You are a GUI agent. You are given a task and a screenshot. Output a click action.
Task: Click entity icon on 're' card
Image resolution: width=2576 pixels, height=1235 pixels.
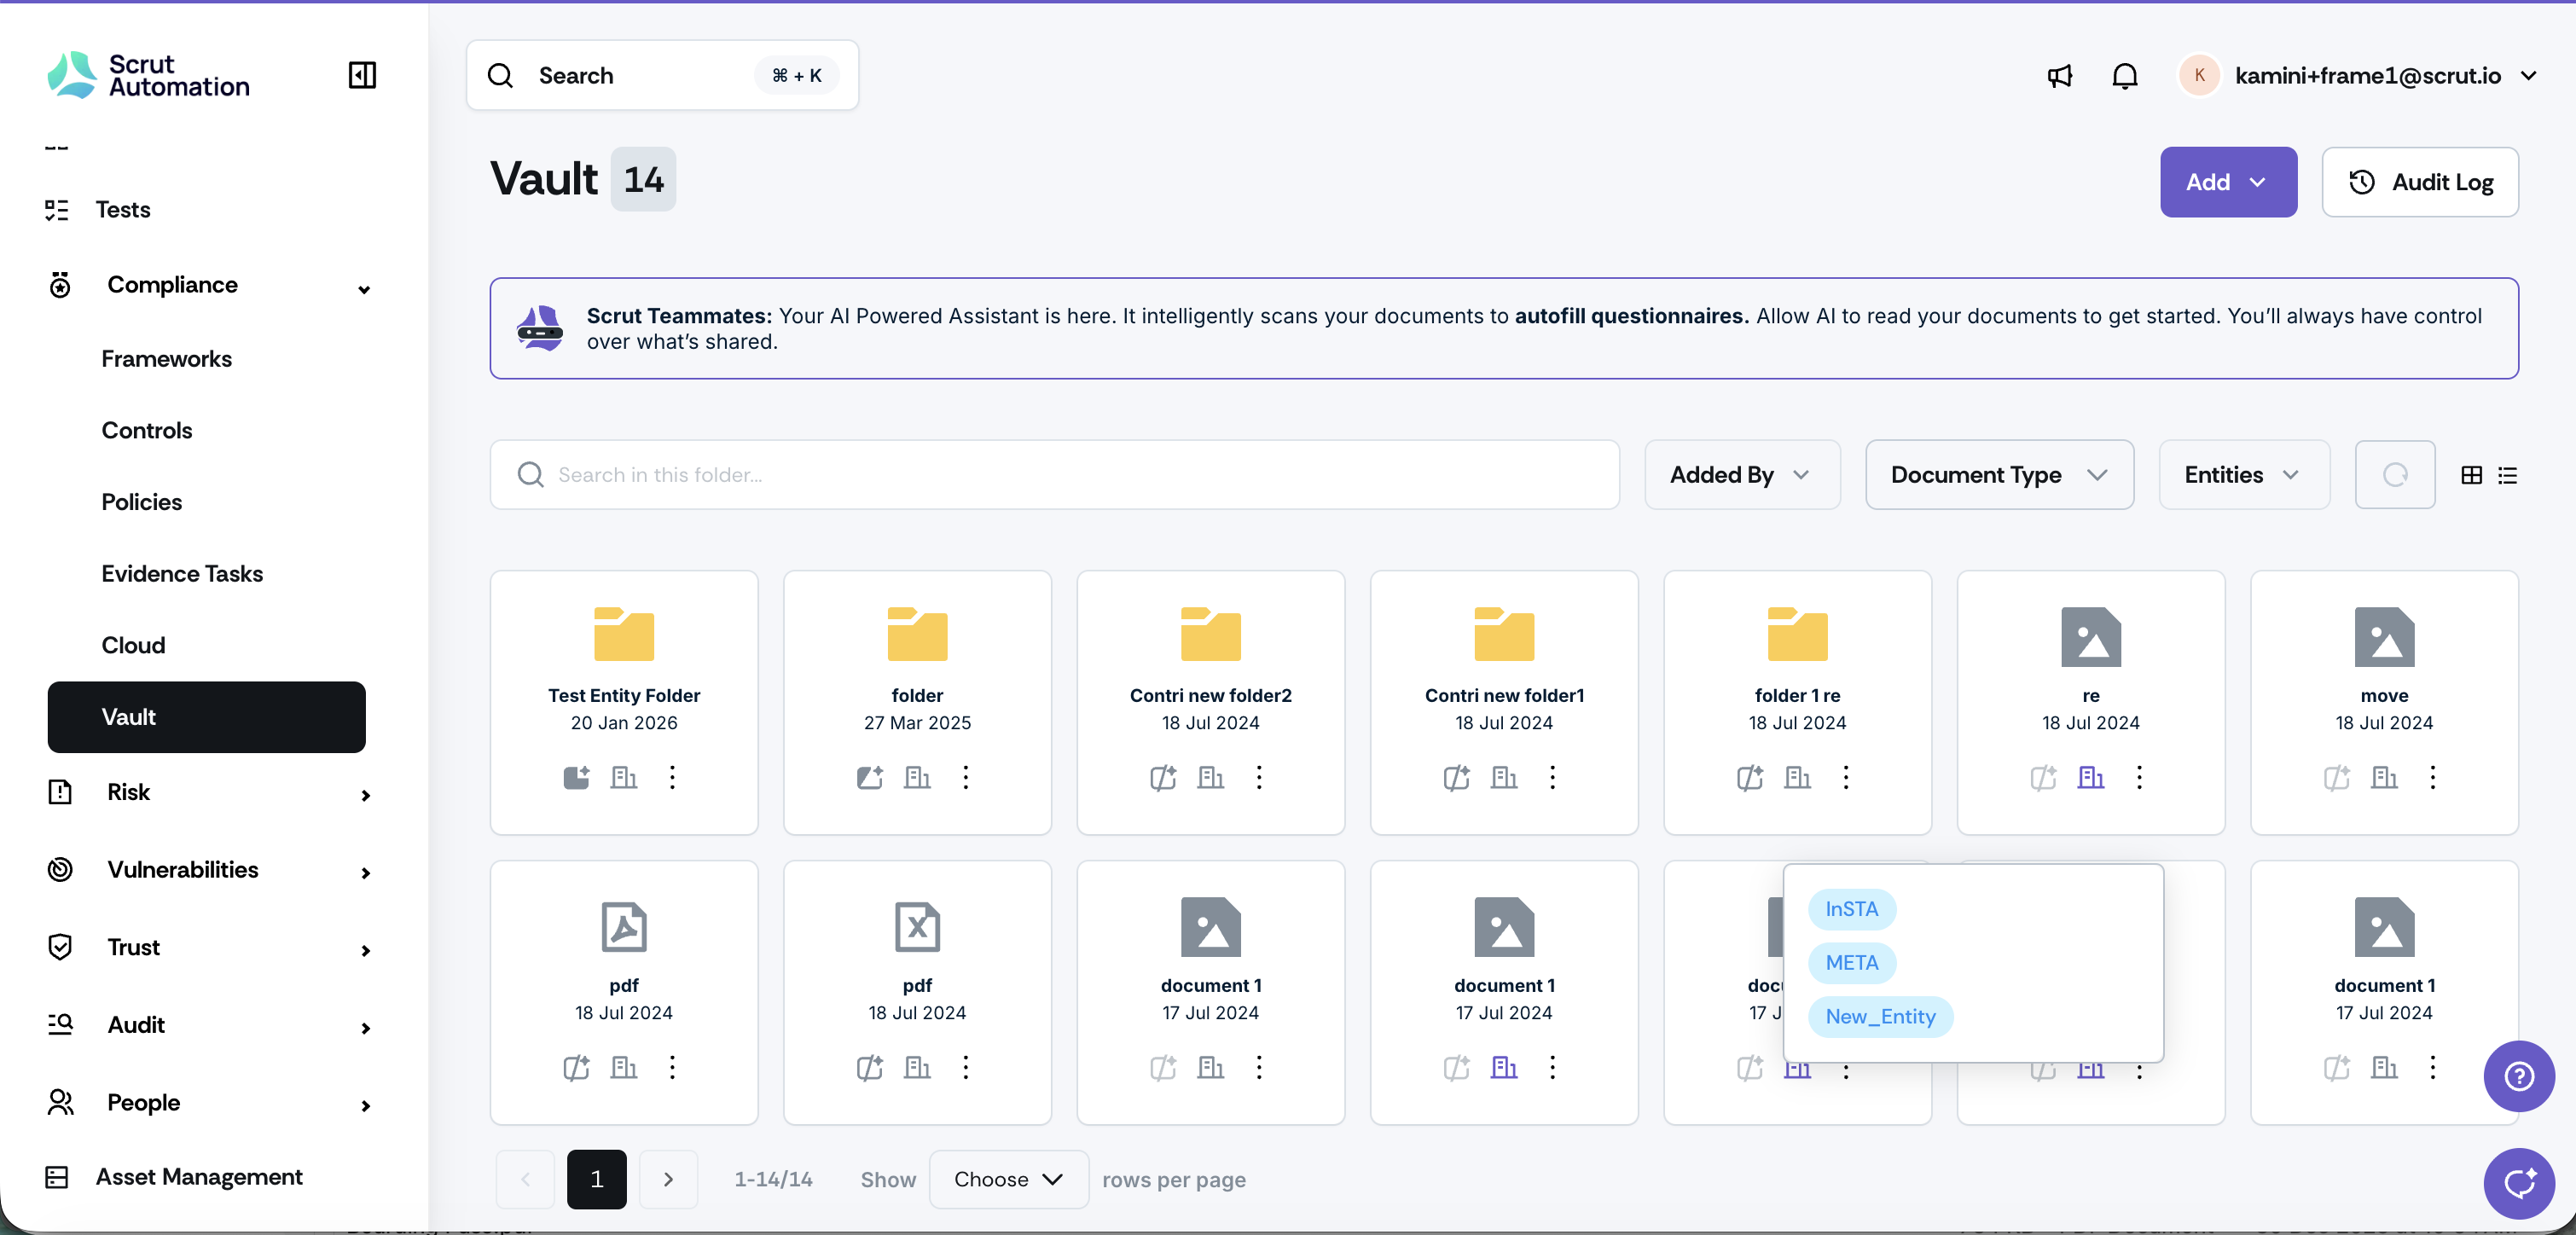coord(2090,777)
